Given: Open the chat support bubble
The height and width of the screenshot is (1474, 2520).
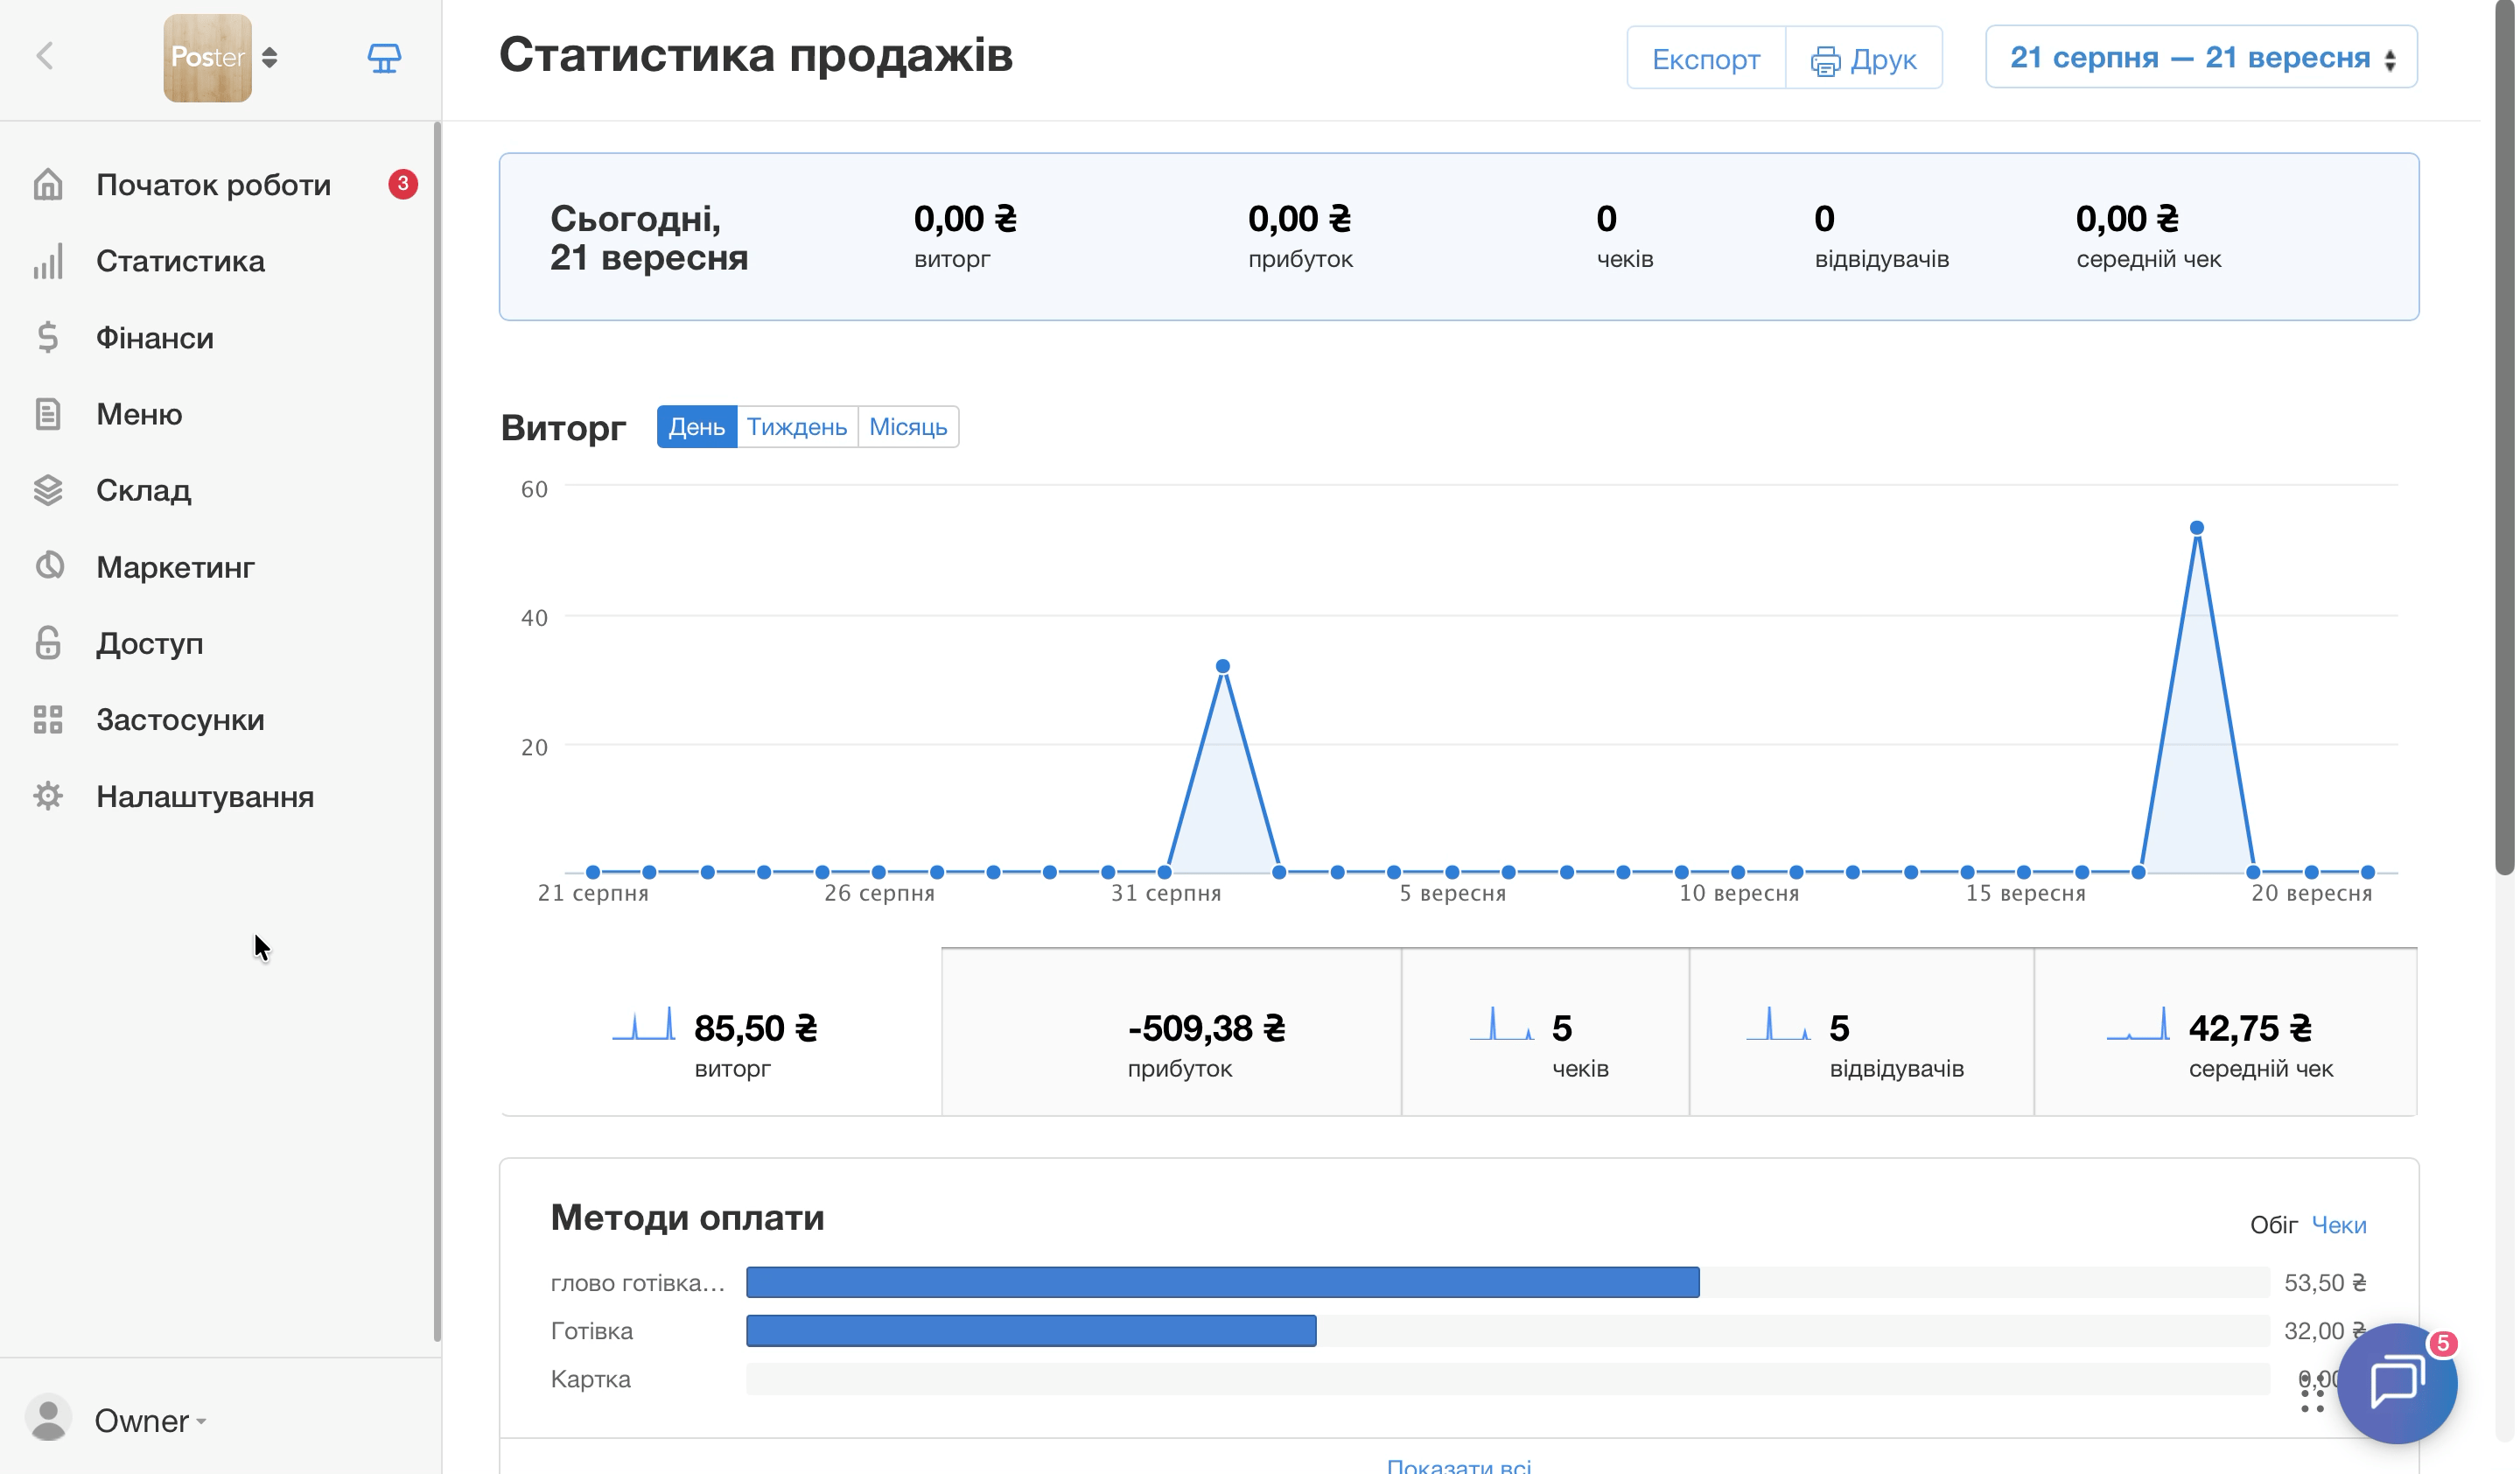Looking at the screenshot, I should tap(2396, 1384).
